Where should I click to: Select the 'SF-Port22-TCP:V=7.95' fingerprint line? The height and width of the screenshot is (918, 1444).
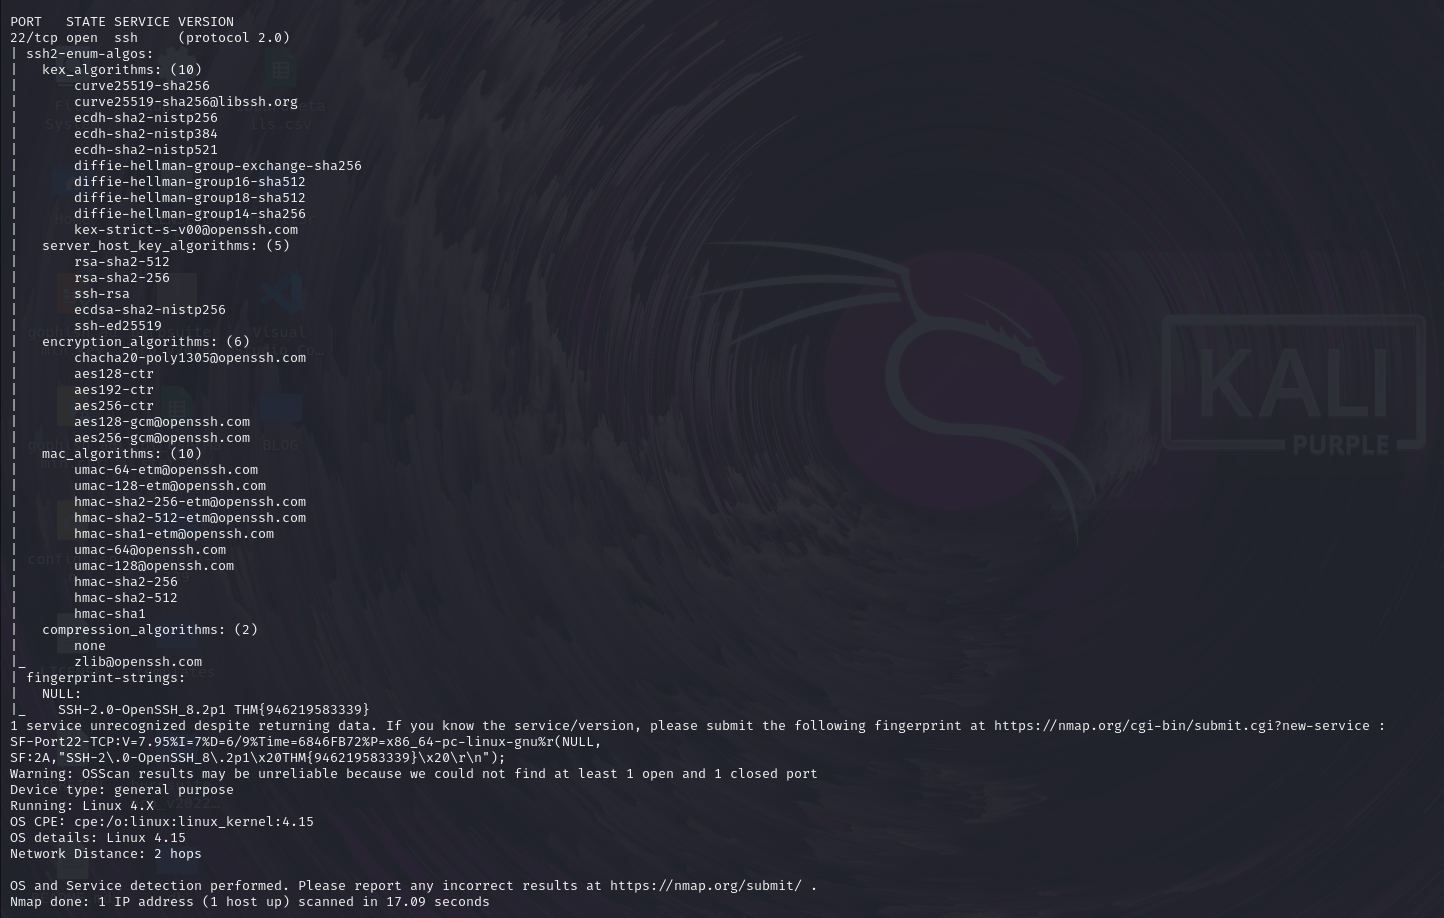(x=306, y=742)
